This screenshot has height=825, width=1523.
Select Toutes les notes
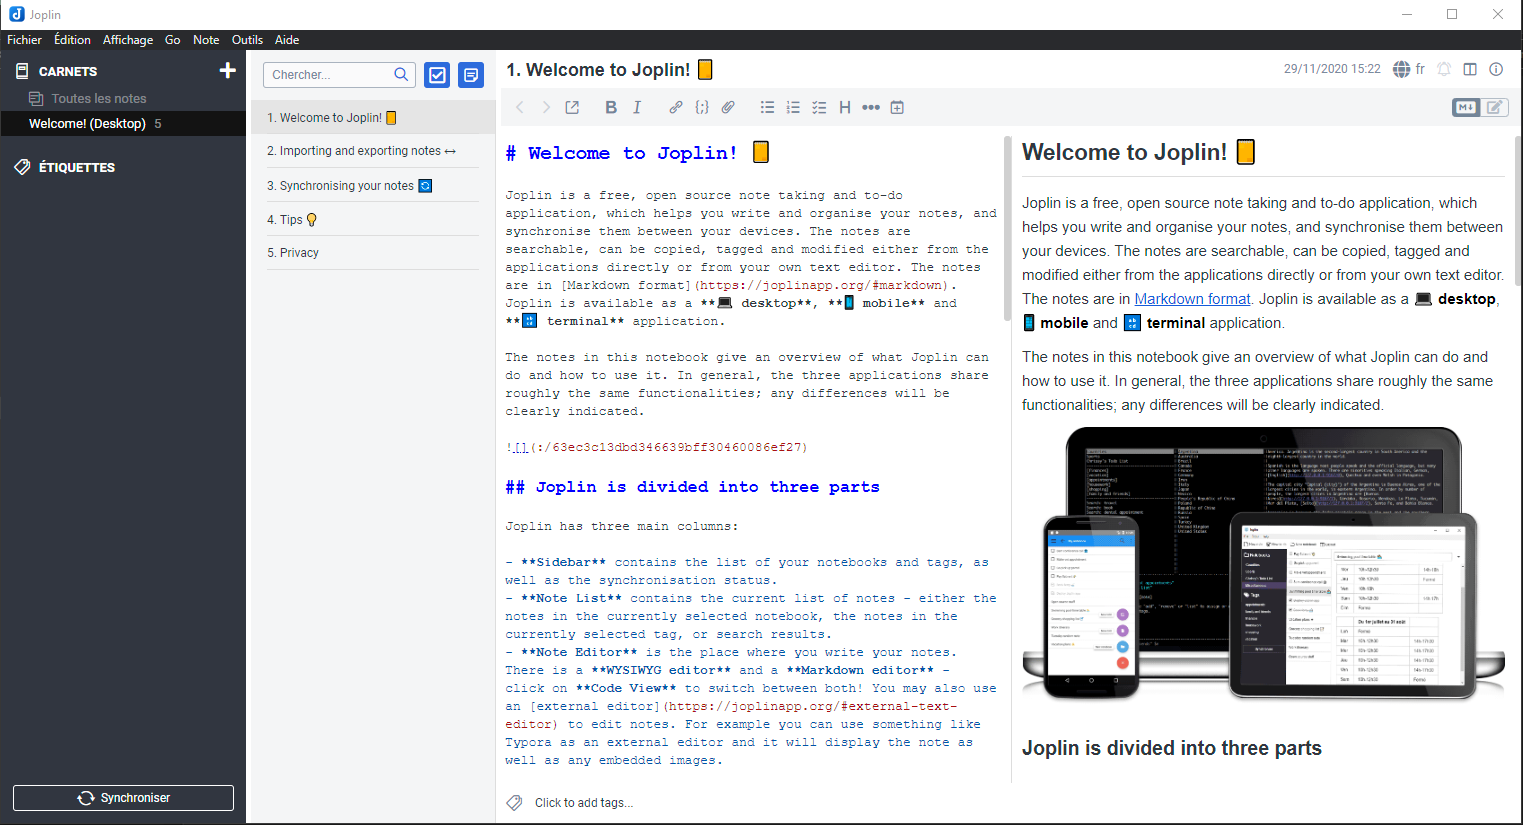point(99,98)
